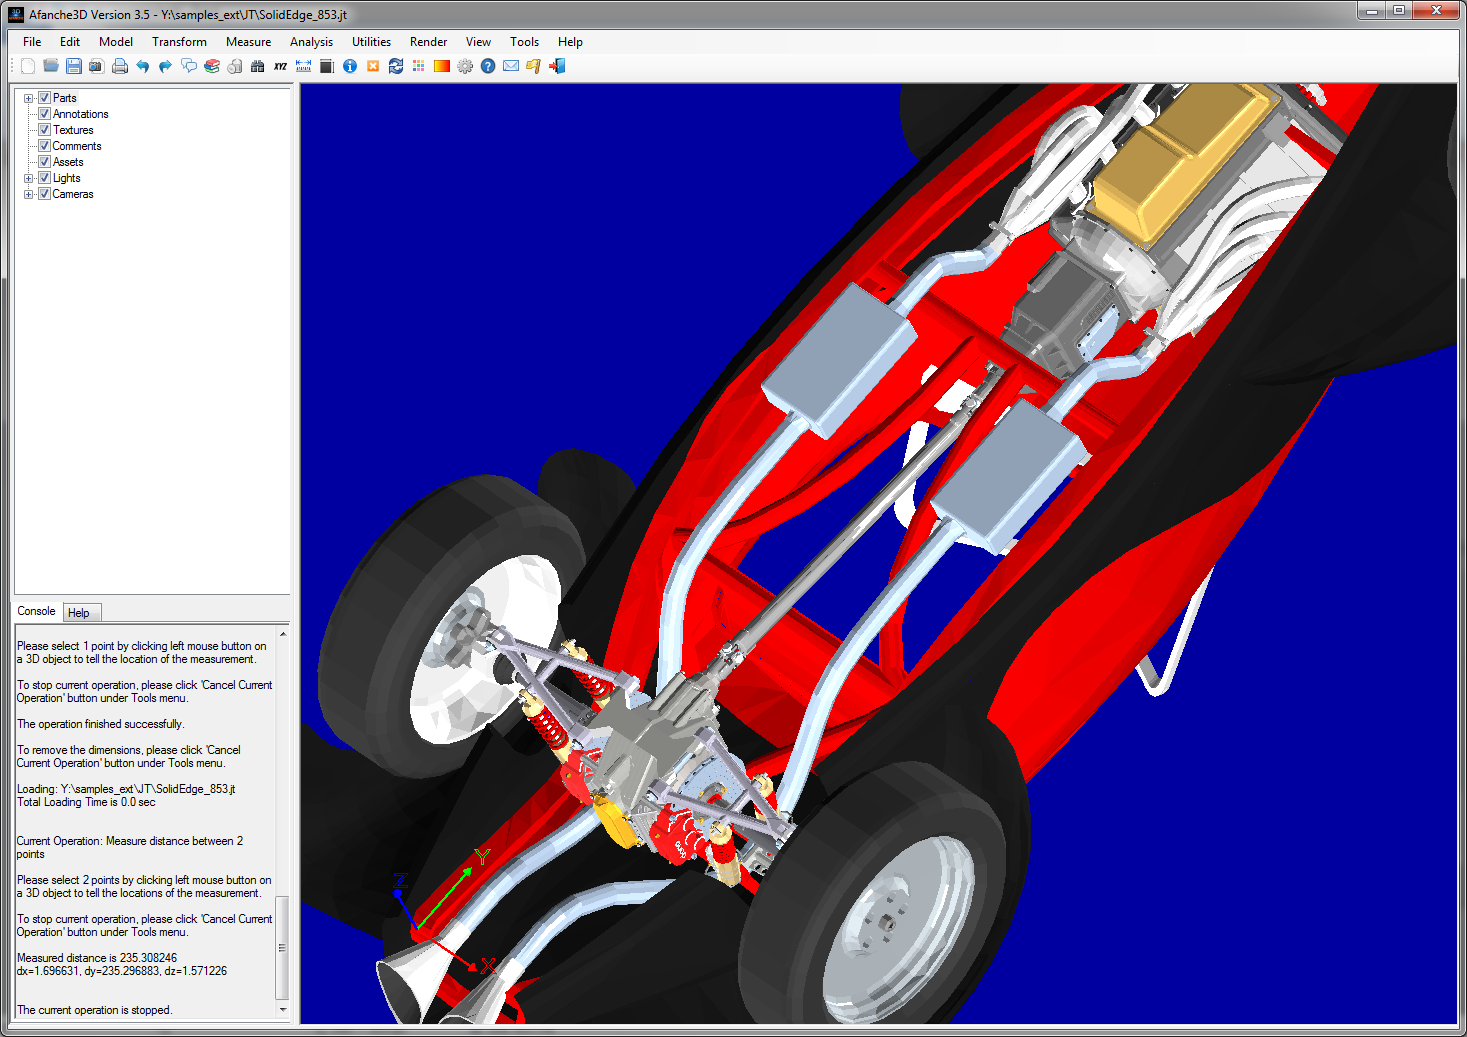The width and height of the screenshot is (1467, 1037).
Task: Uncheck the Annotations checkbox
Action: click(x=44, y=114)
